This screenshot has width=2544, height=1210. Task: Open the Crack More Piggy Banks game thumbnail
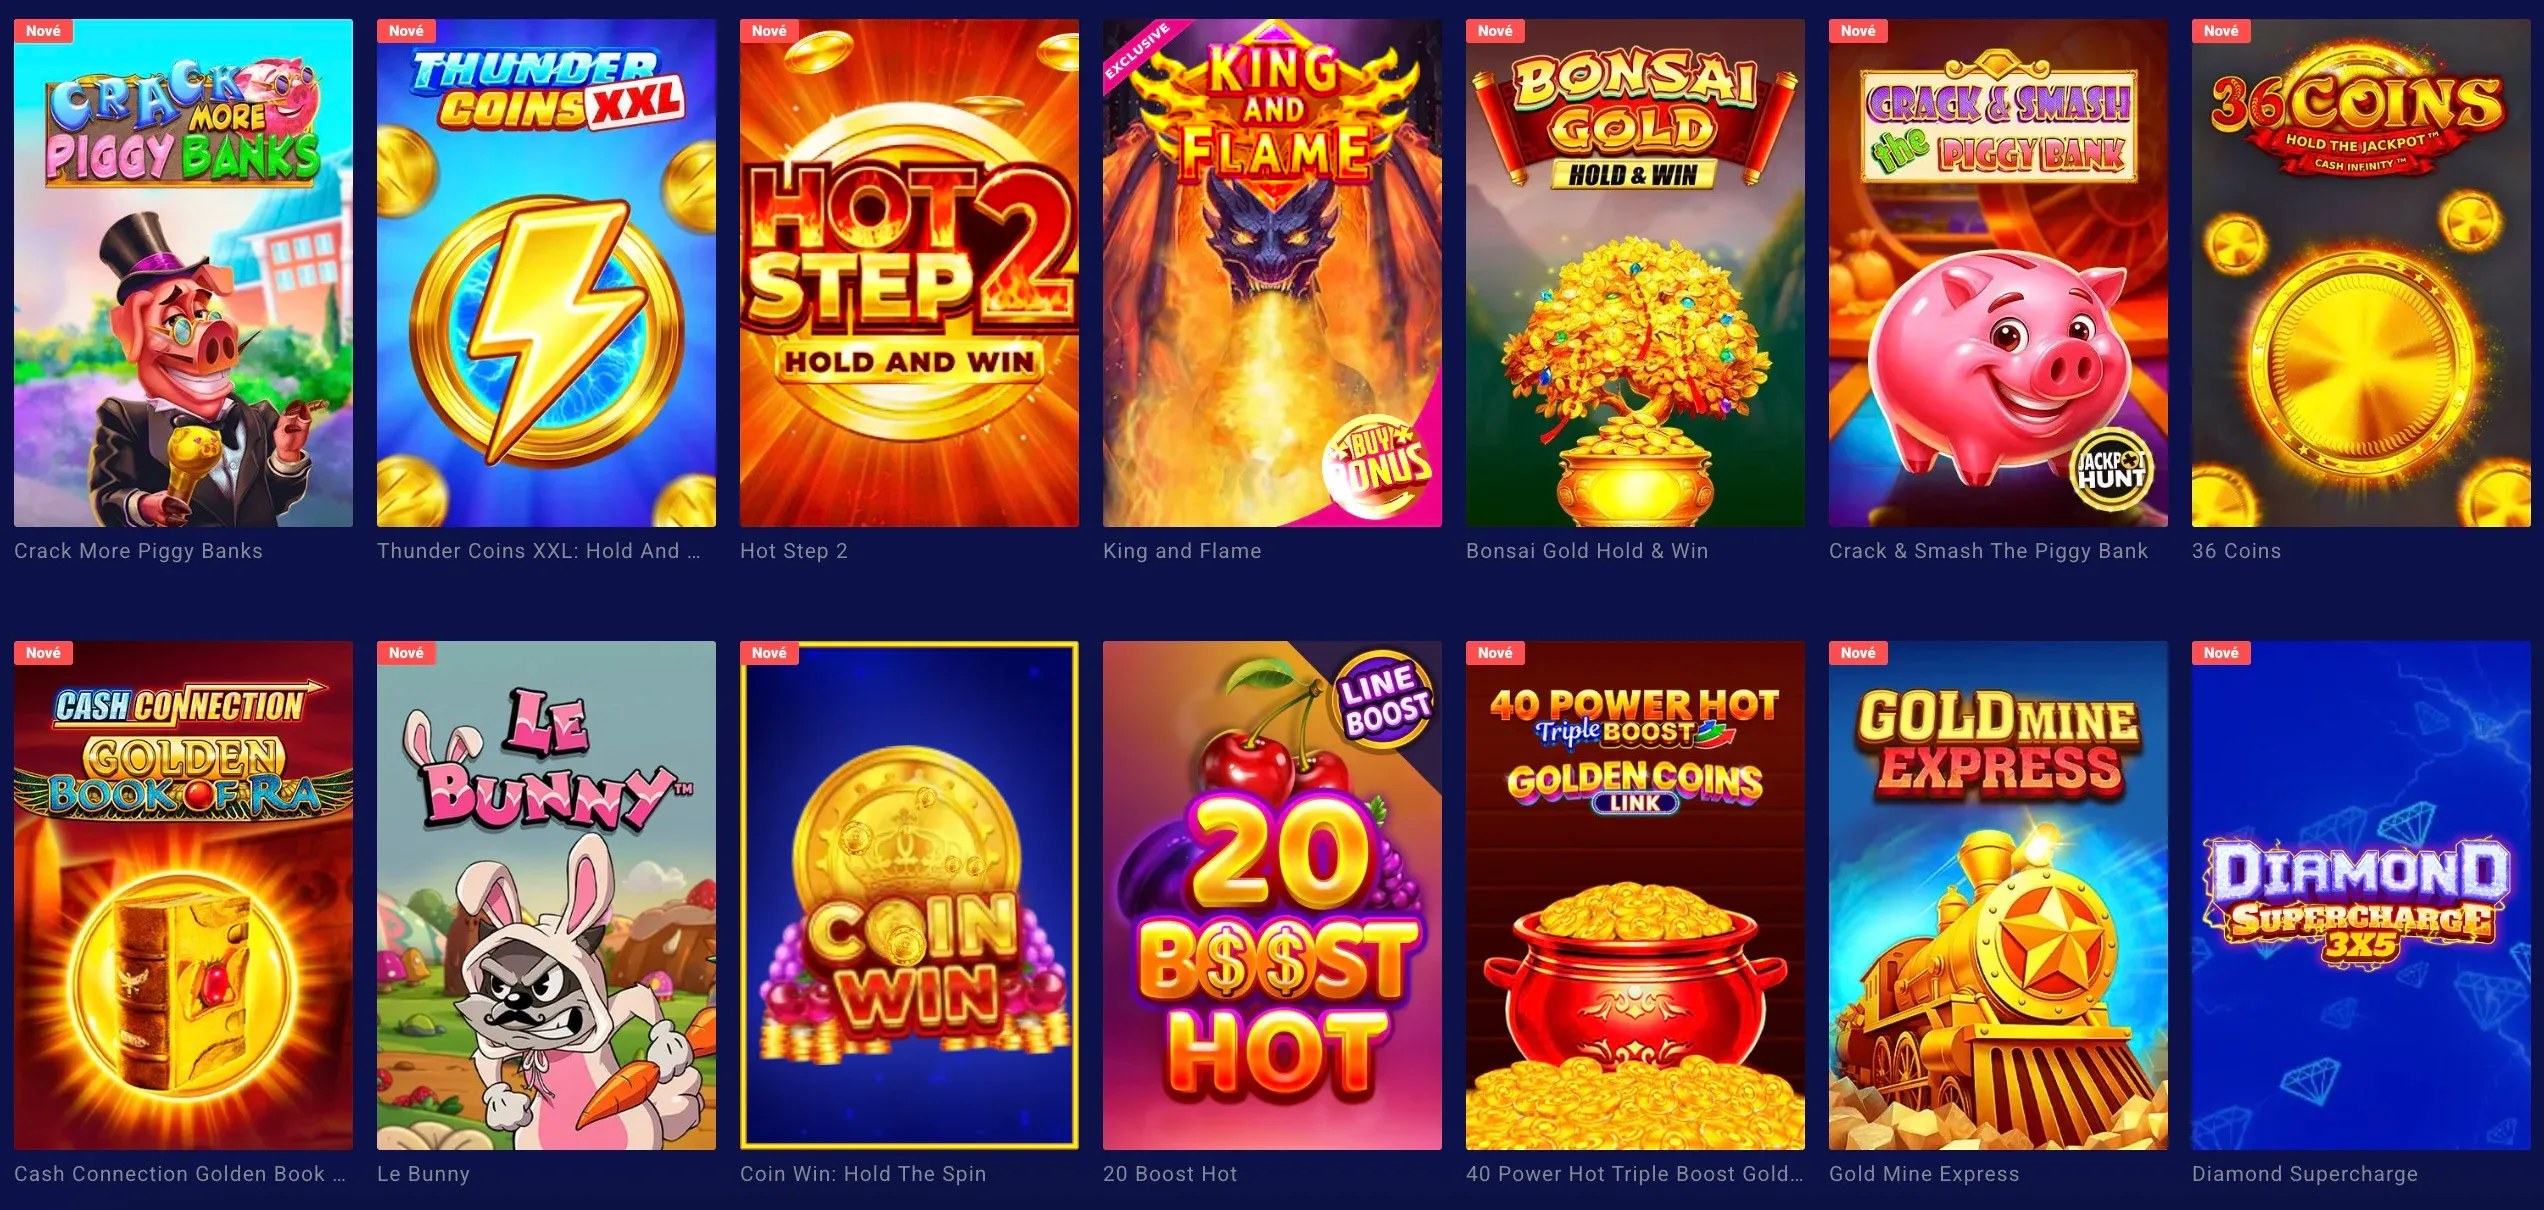point(183,273)
